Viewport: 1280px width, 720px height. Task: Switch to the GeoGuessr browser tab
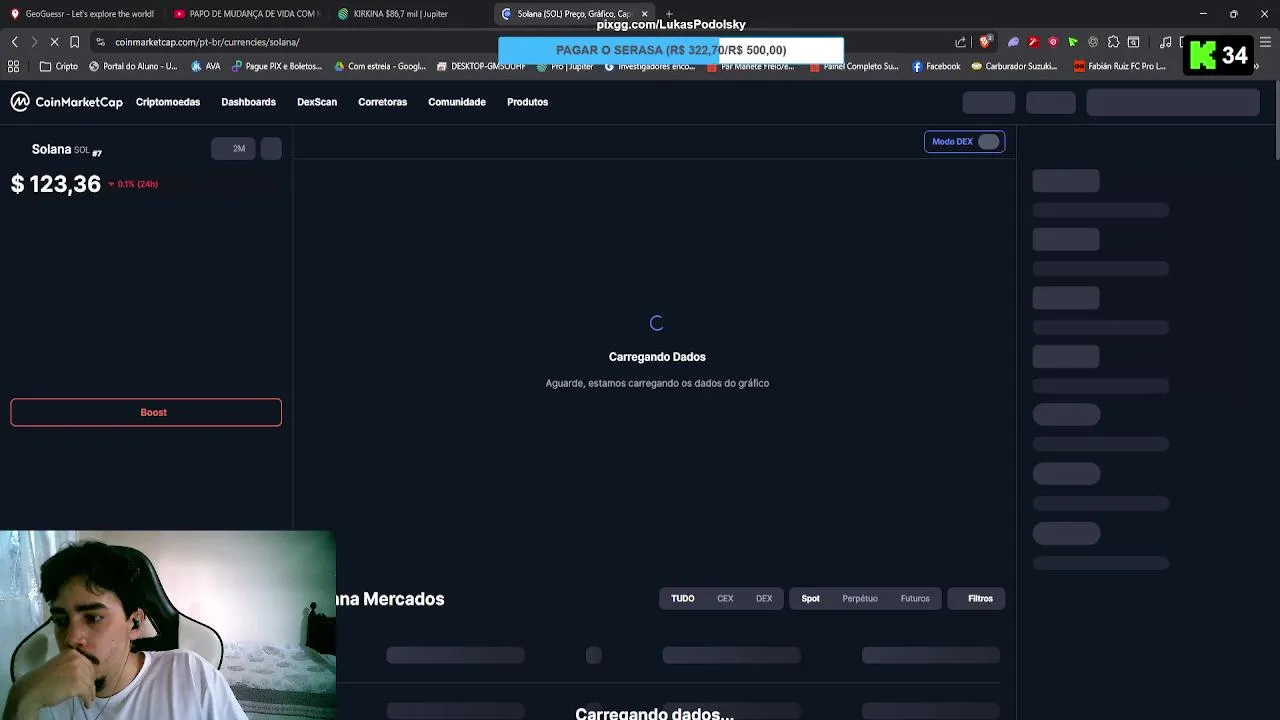(x=82, y=14)
